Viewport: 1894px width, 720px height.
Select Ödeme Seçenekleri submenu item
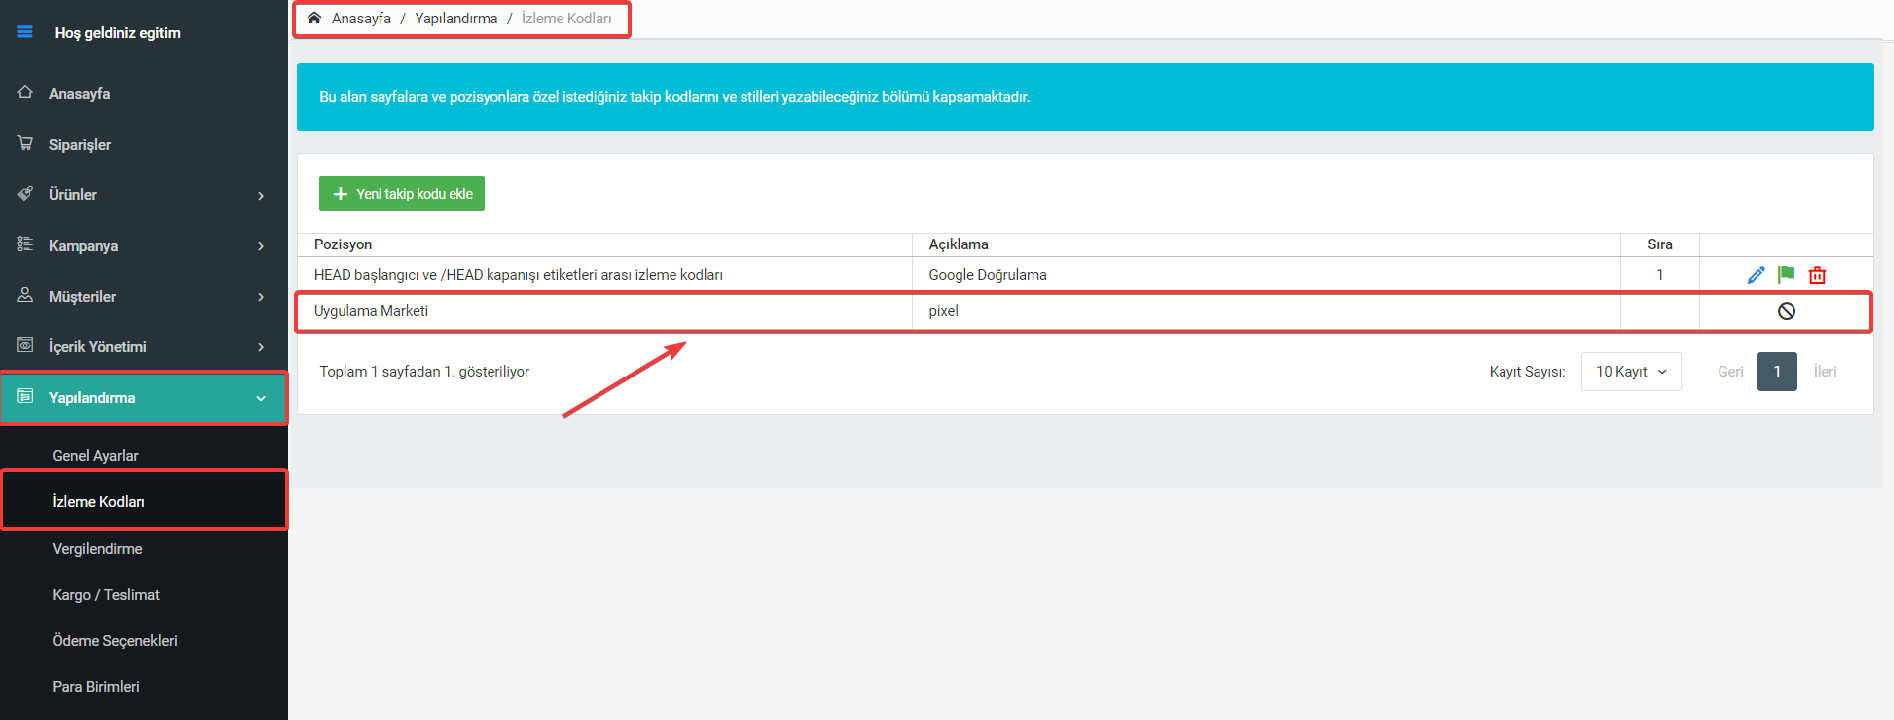pyautogui.click(x=115, y=641)
